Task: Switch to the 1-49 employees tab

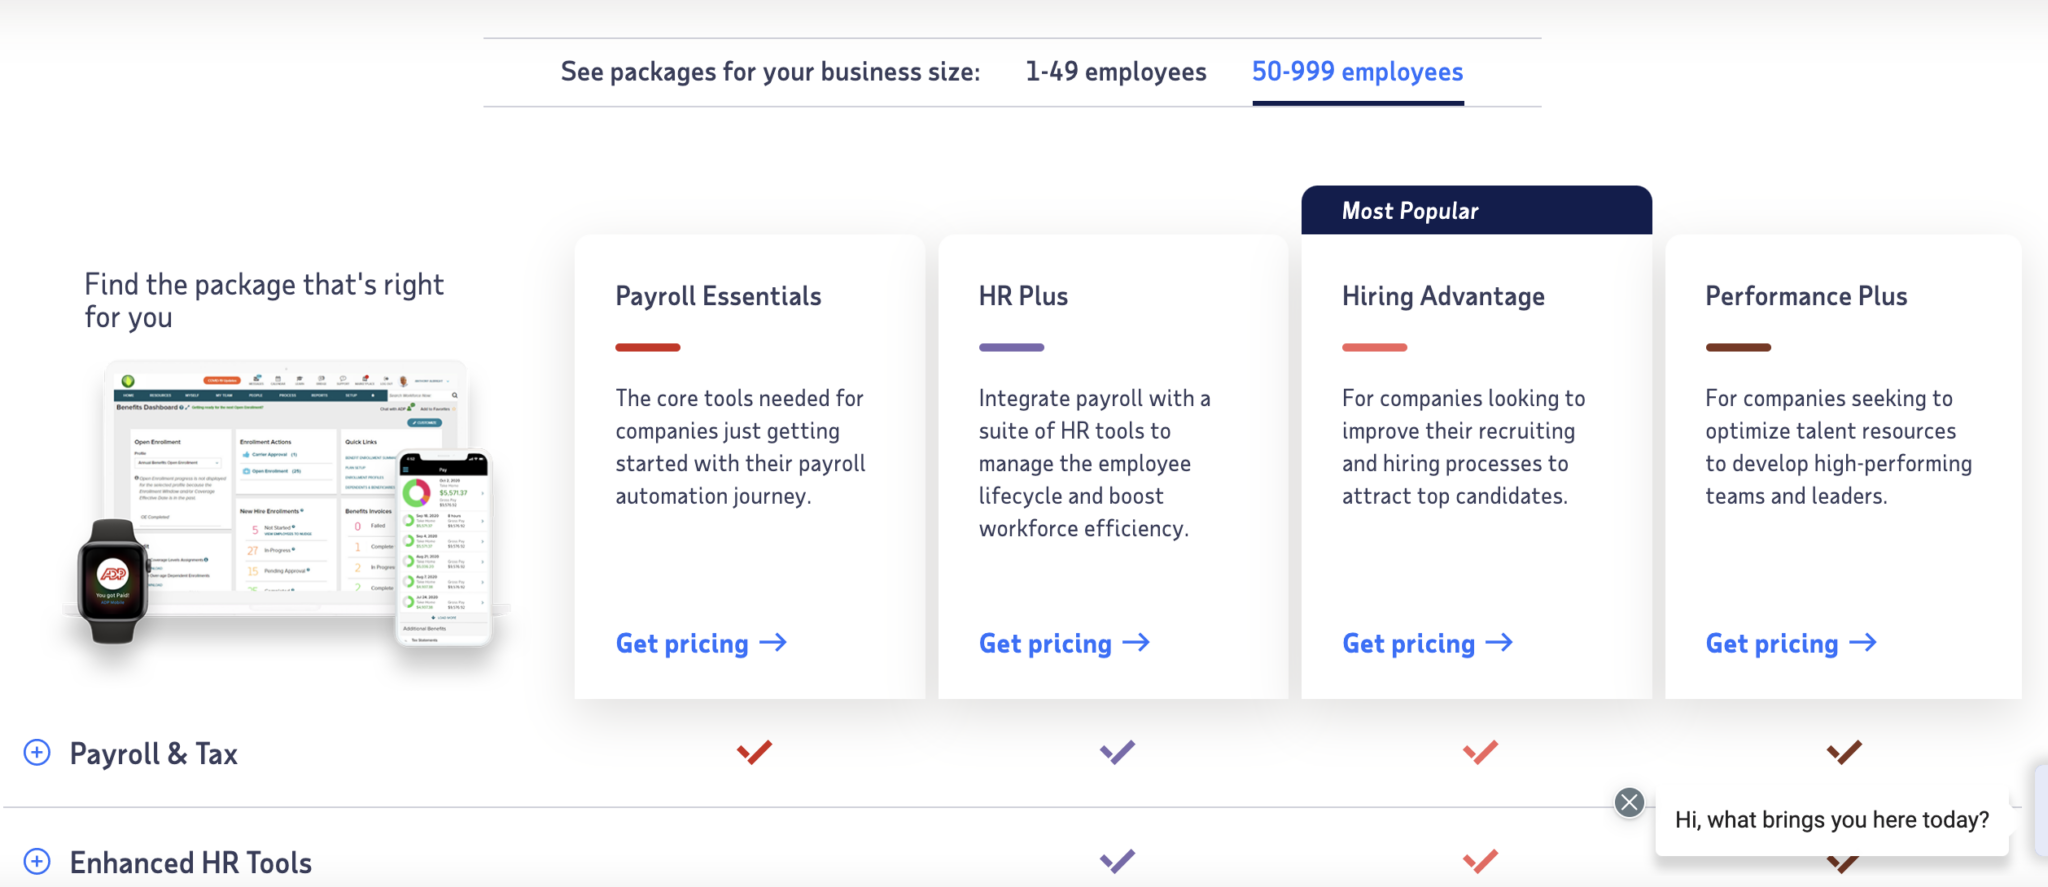Action: point(1115,71)
